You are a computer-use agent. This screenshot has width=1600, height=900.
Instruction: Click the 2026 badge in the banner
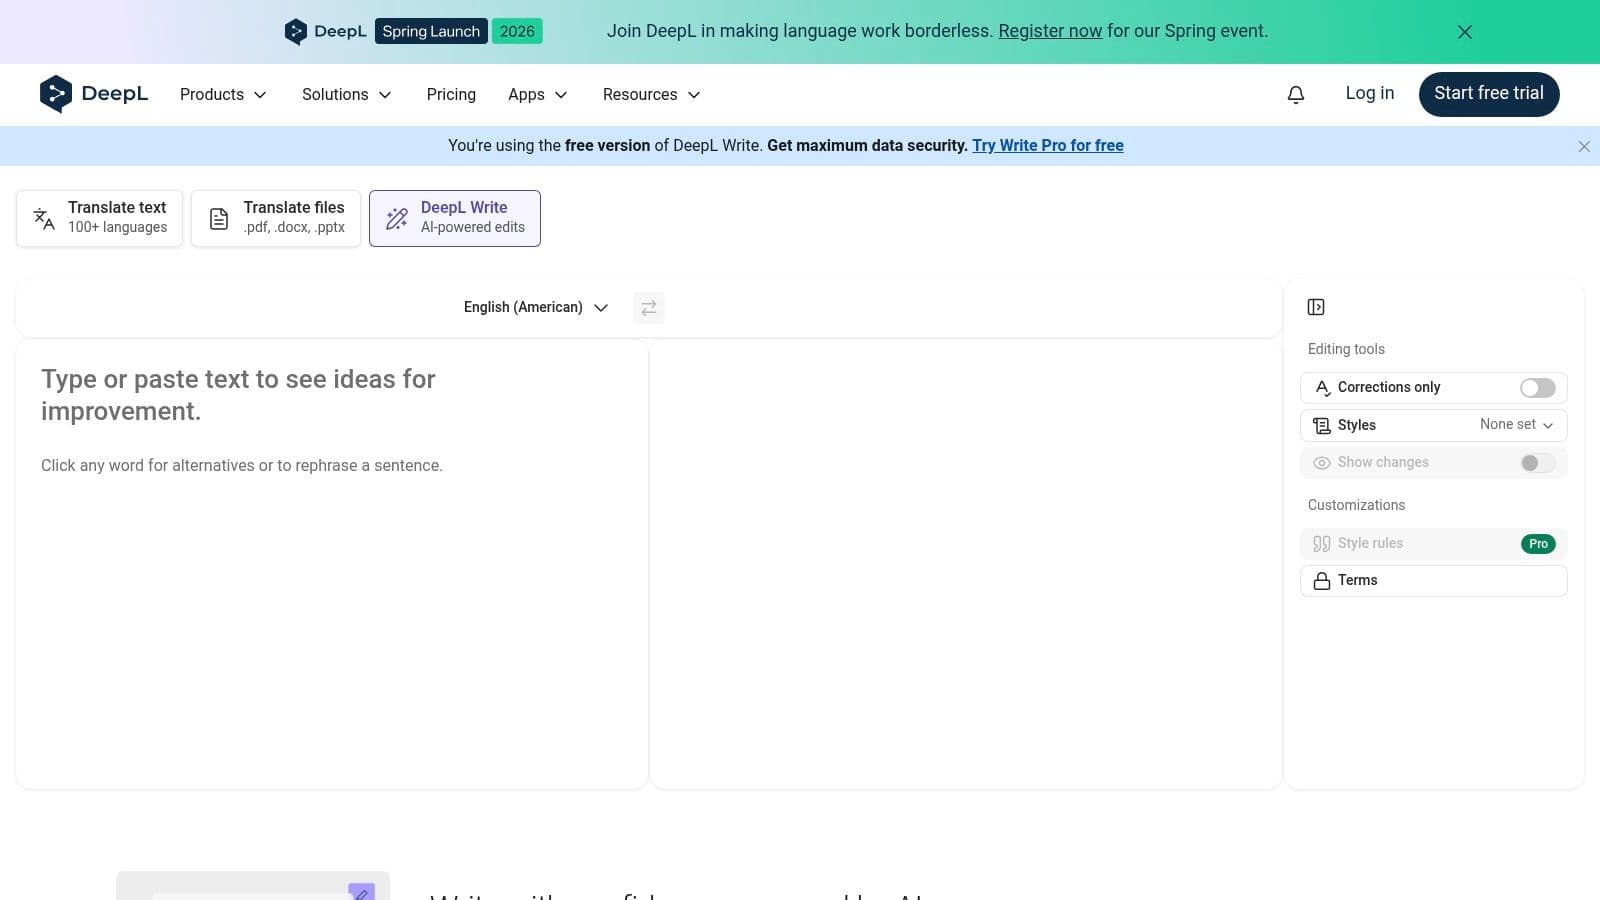[517, 31]
